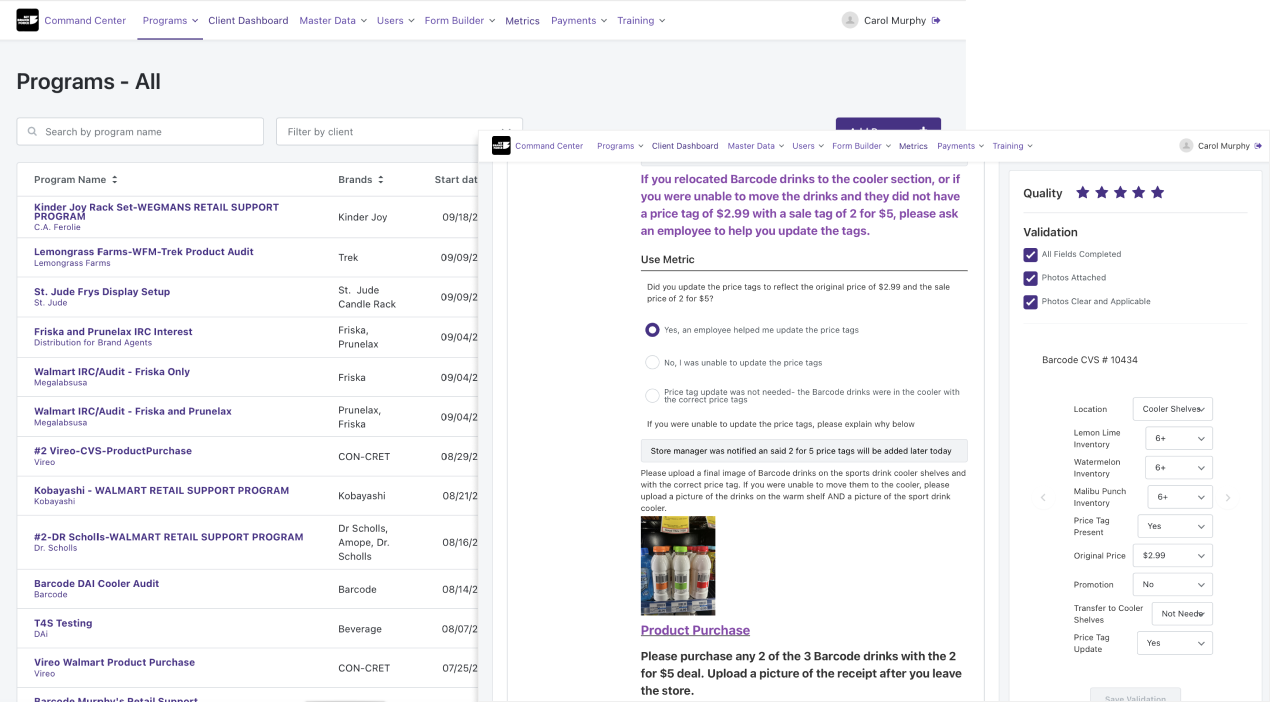
Task: Open Training menu in the back window
Action: [x=641, y=20]
